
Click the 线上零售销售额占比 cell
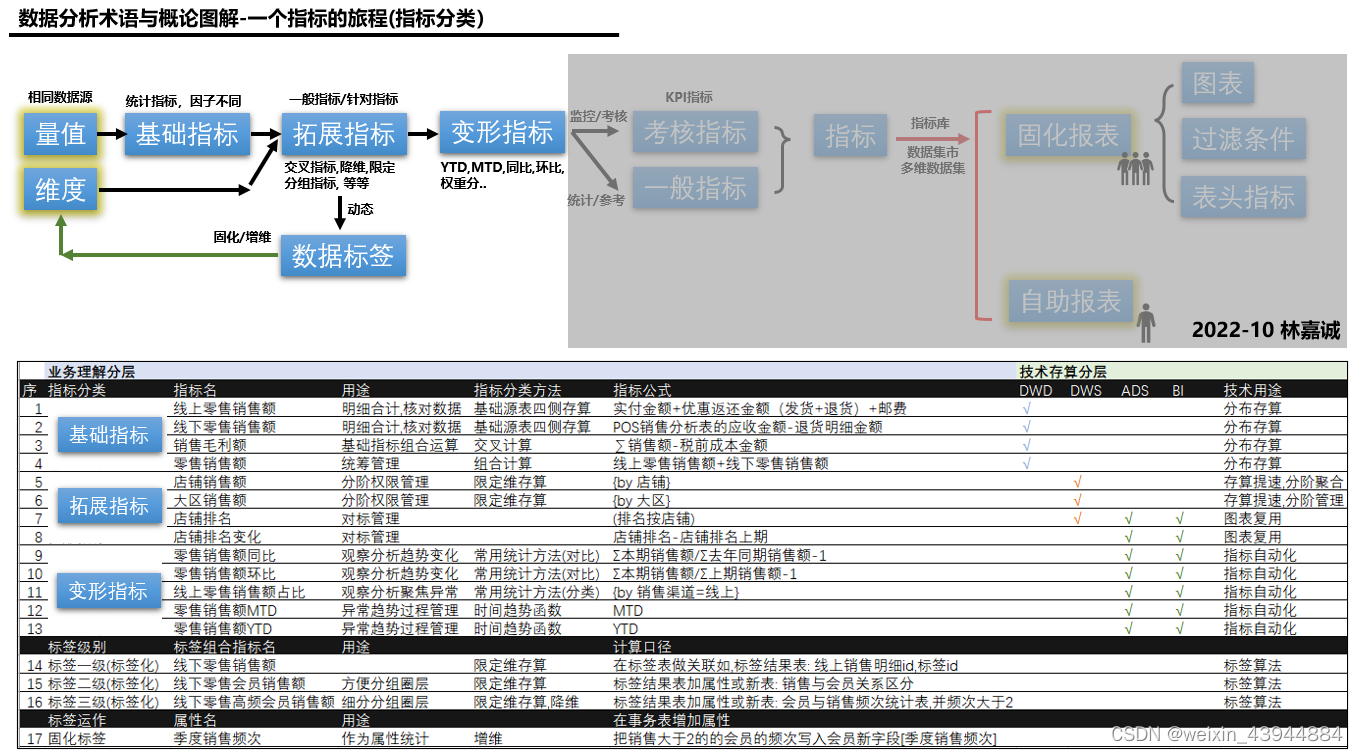click(x=239, y=592)
